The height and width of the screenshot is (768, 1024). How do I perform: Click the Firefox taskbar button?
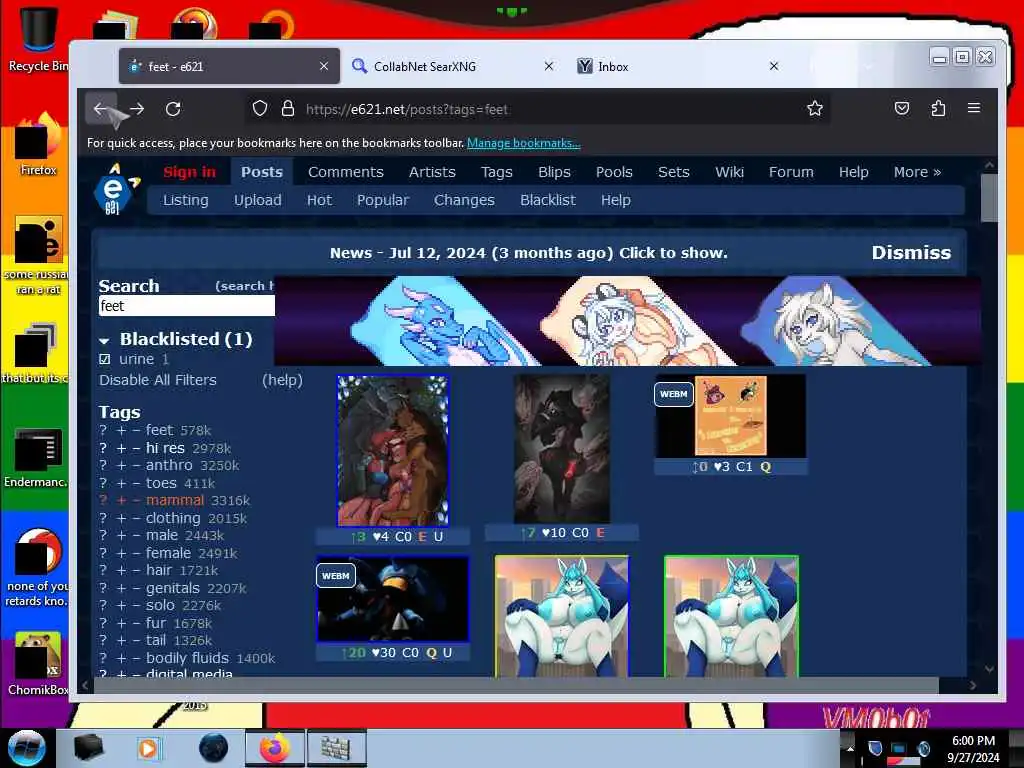[275, 748]
